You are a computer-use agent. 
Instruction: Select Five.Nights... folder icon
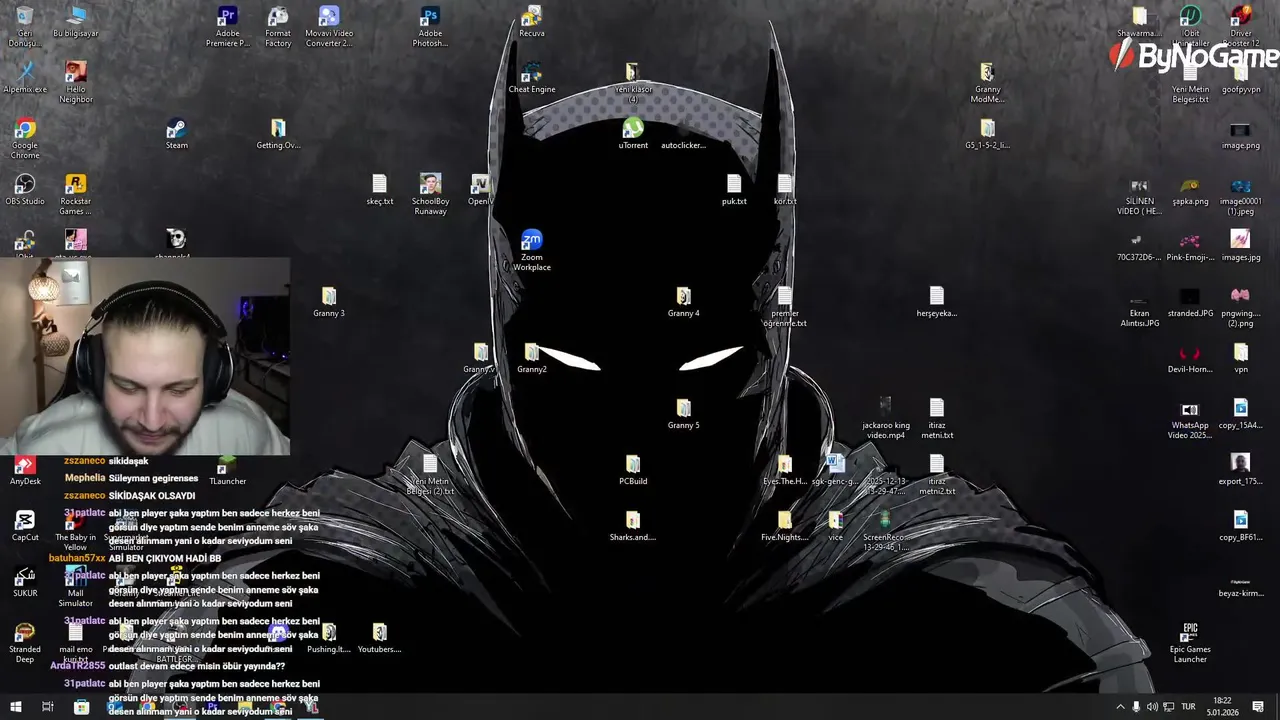785,526
